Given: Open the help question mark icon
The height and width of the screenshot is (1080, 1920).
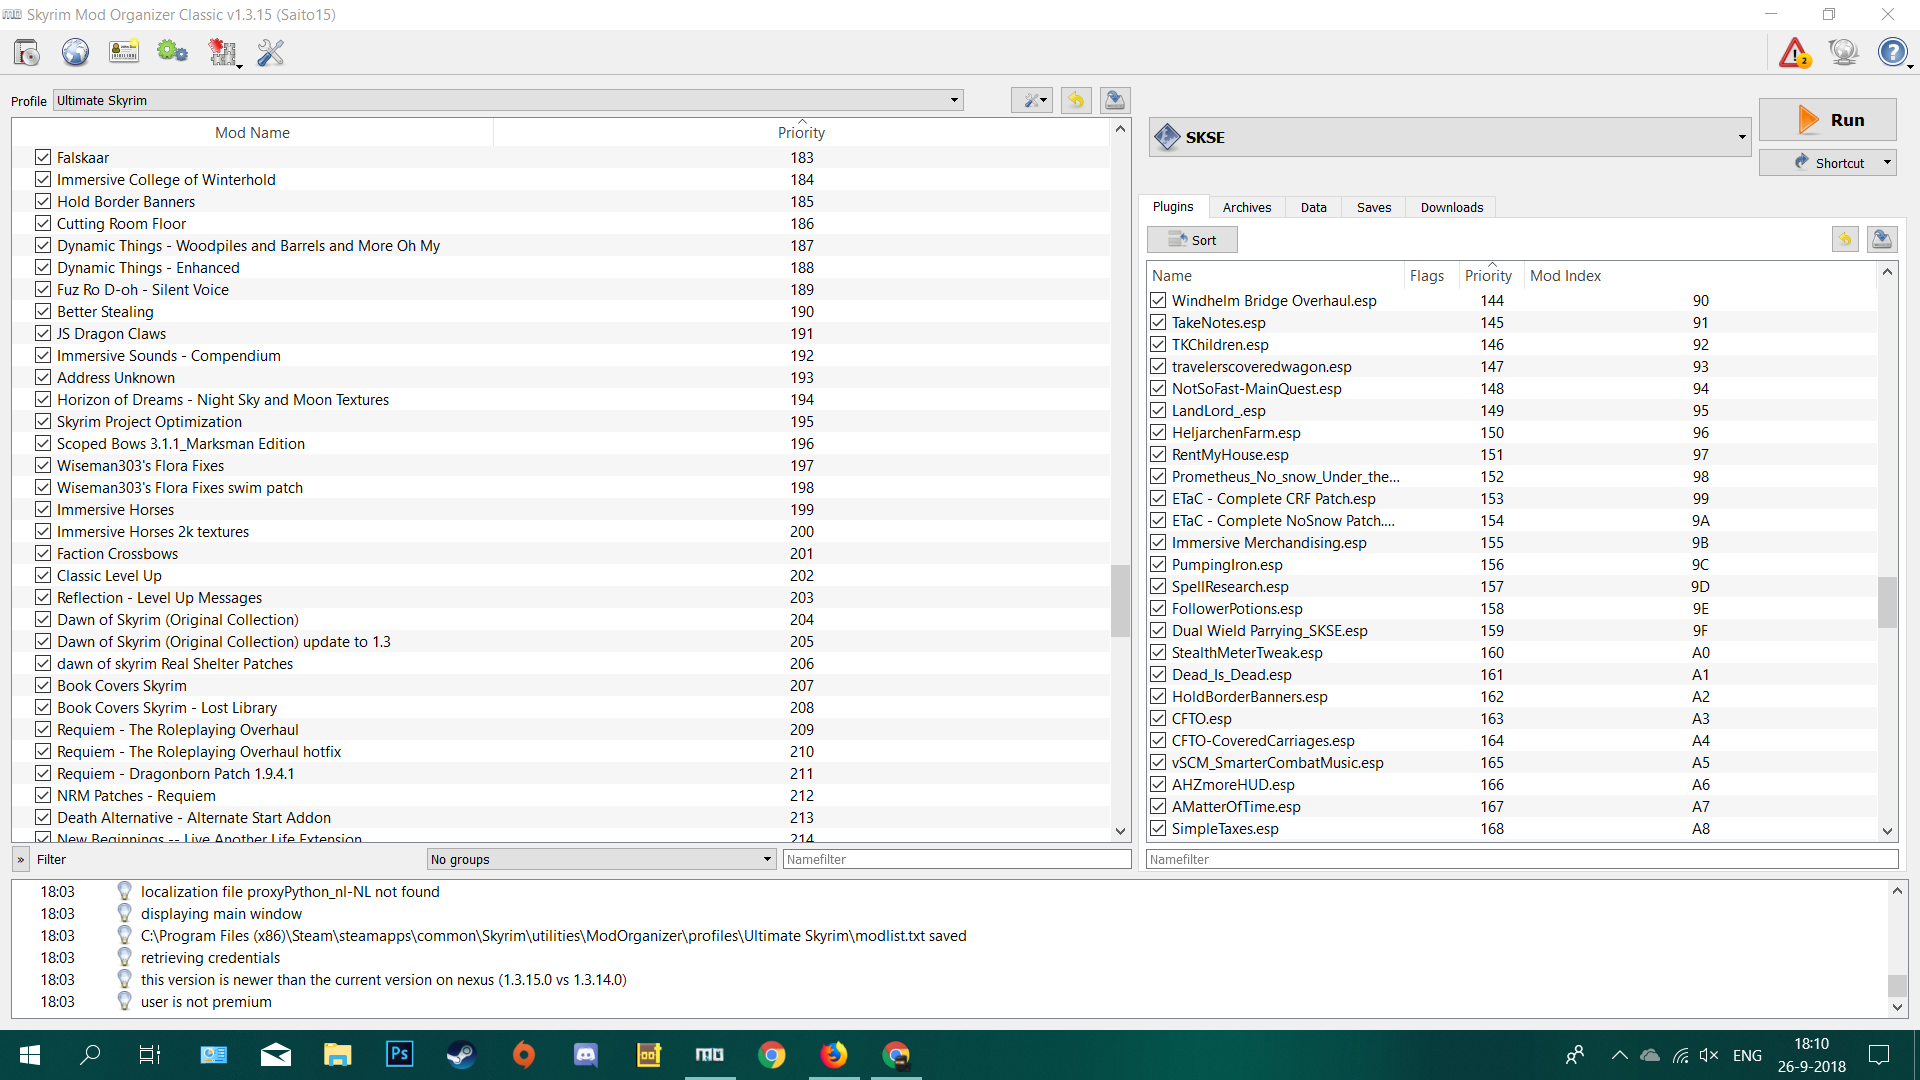Looking at the screenshot, I should click(1892, 52).
